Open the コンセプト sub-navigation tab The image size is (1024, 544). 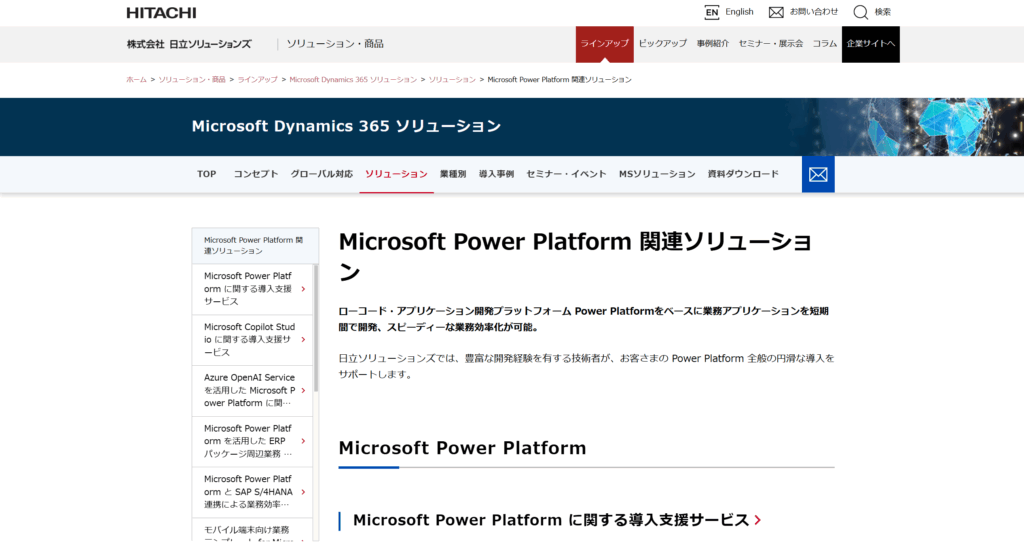pyautogui.click(x=256, y=174)
